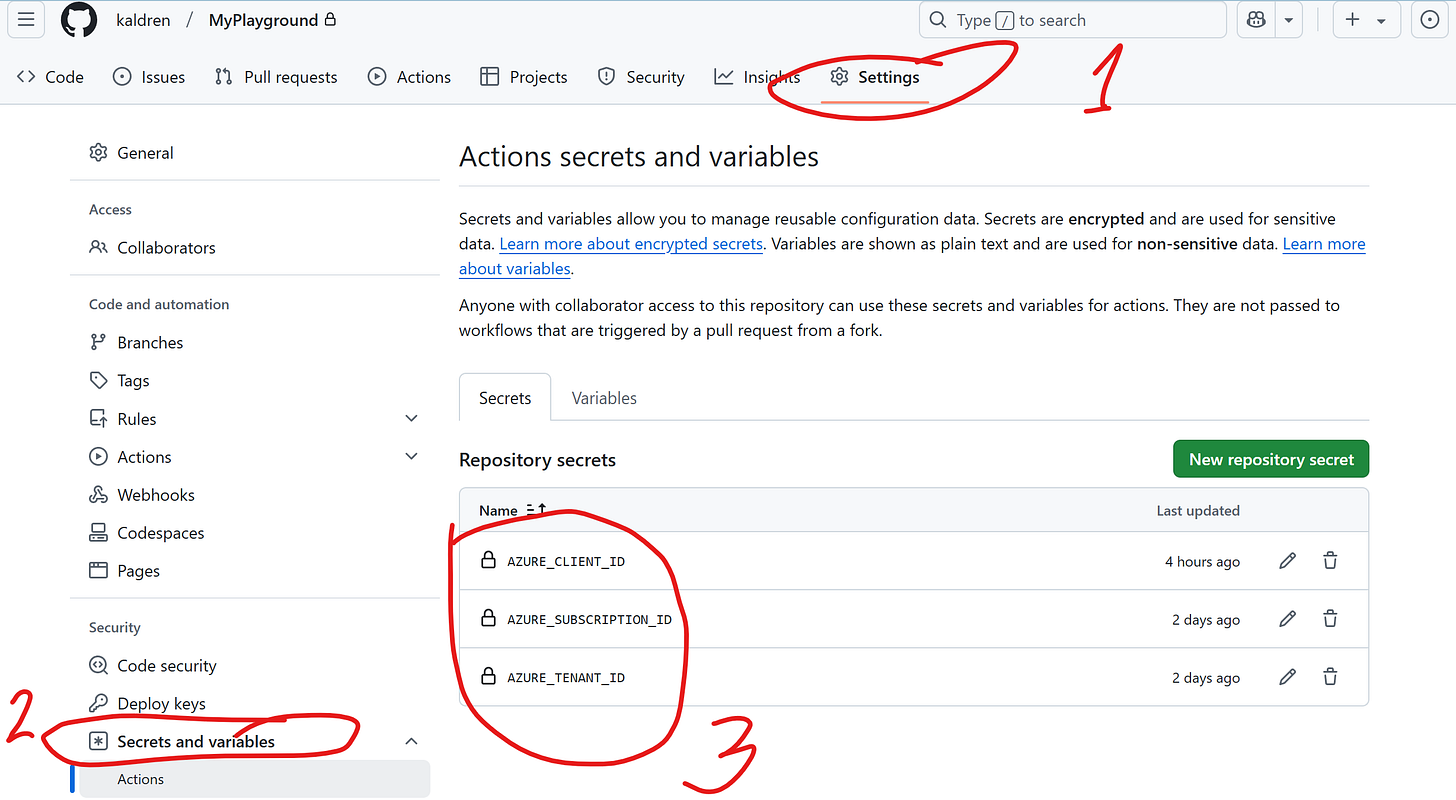Click the Collaborators people icon

98,247
